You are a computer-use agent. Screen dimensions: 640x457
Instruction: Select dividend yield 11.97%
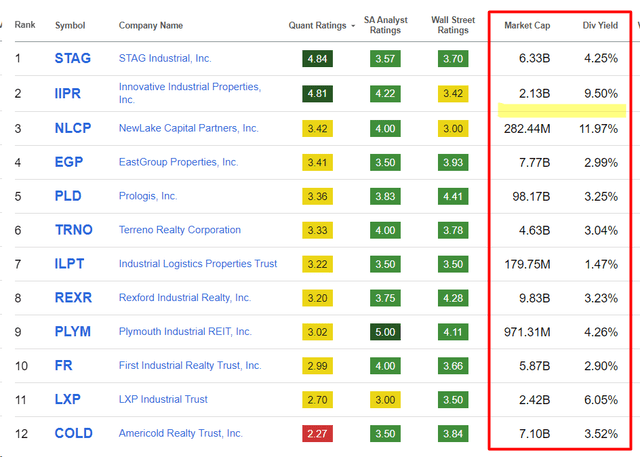pos(598,129)
